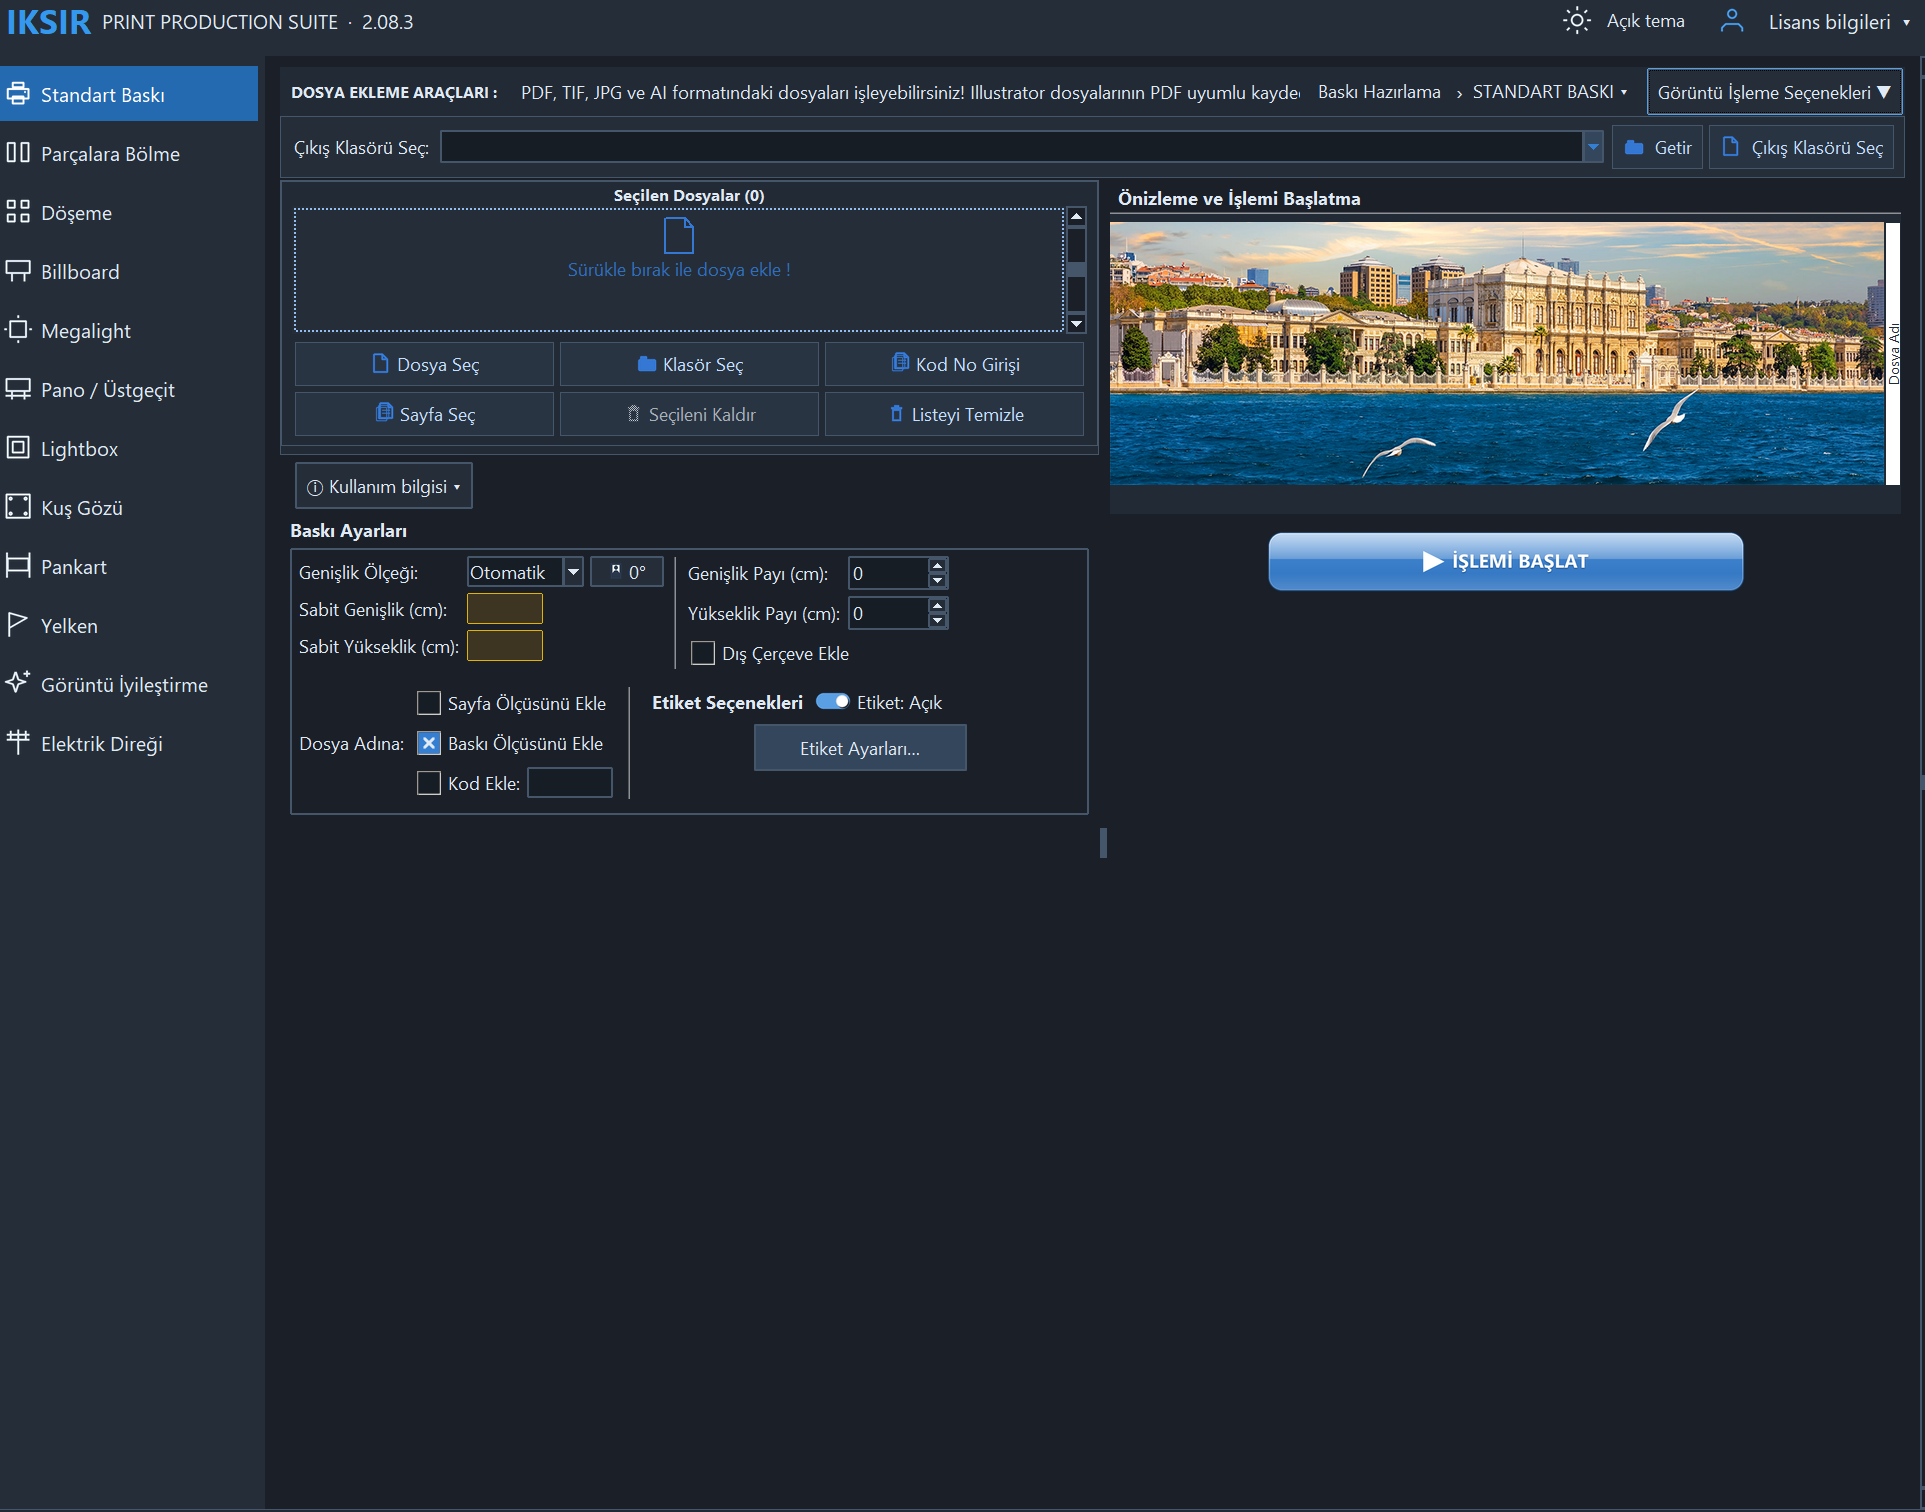The height and width of the screenshot is (1512, 1925).
Task: Click the file list scrollbar down arrow
Action: coord(1077,324)
